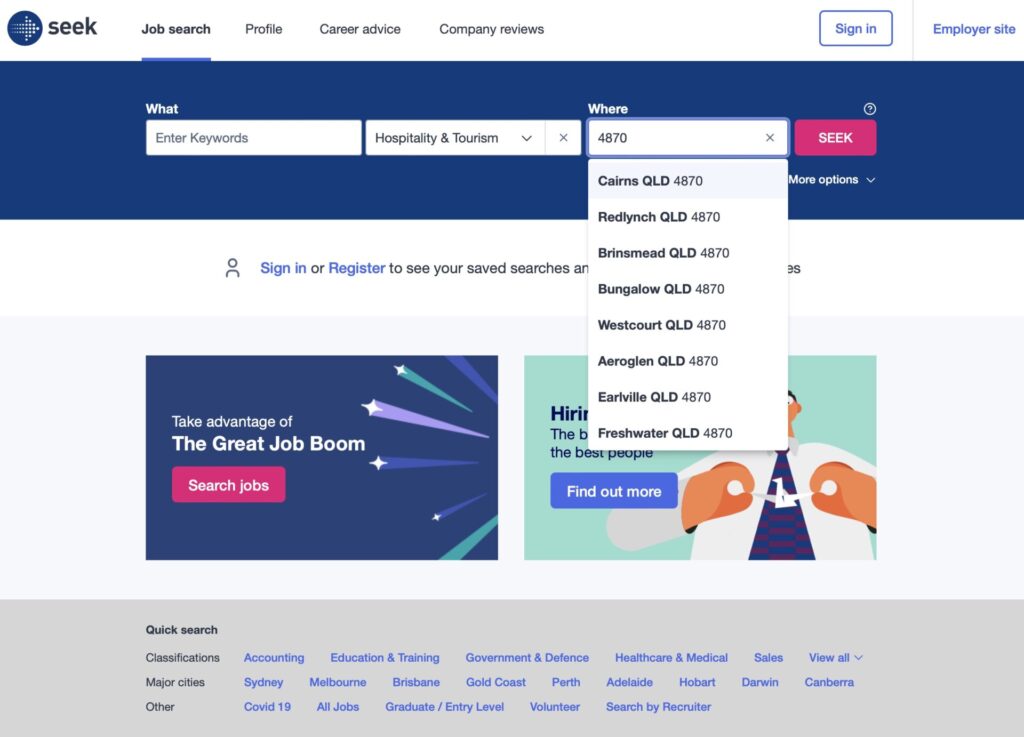Screen dimensions: 1024x737
Task: Go to the Employer site
Action: tap(974, 29)
